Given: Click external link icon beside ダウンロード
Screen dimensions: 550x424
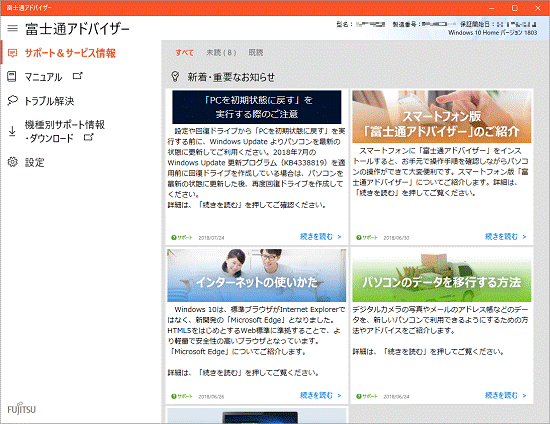Looking at the screenshot, I should tap(89, 137).
